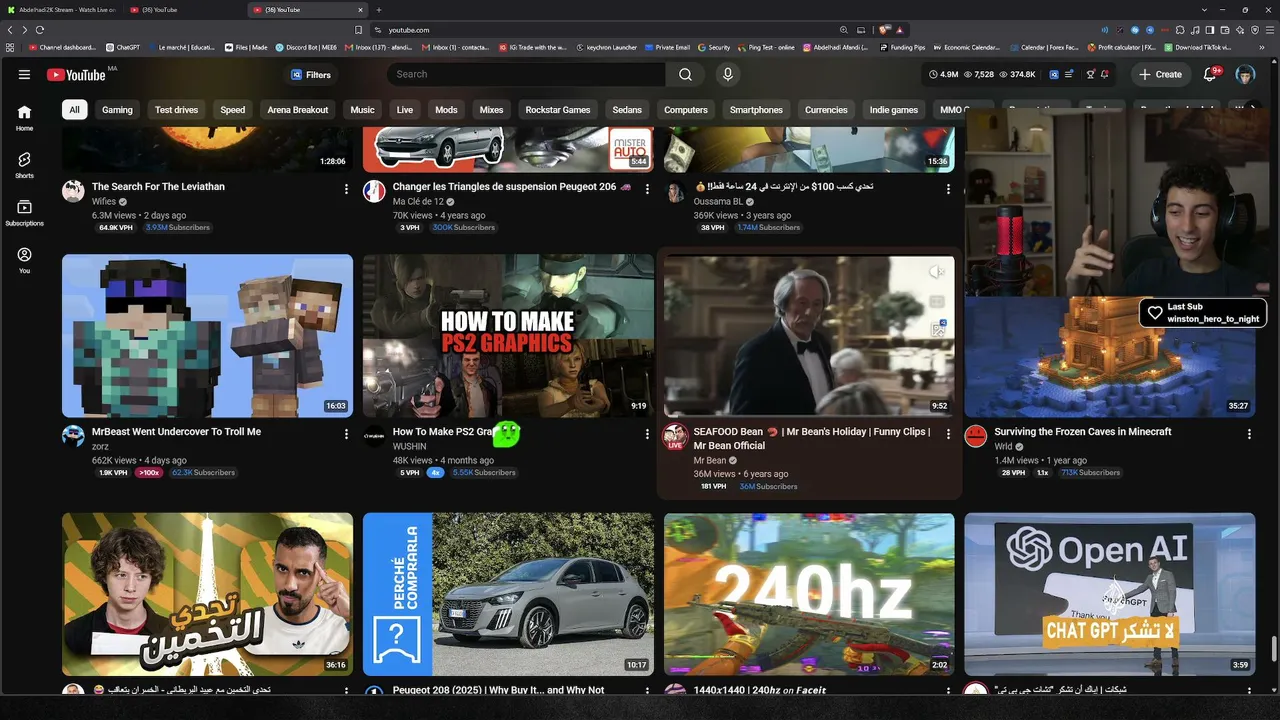Open the Brave Rewards triangle icon
Image resolution: width=1280 pixels, height=720 pixels.
tap(899, 30)
